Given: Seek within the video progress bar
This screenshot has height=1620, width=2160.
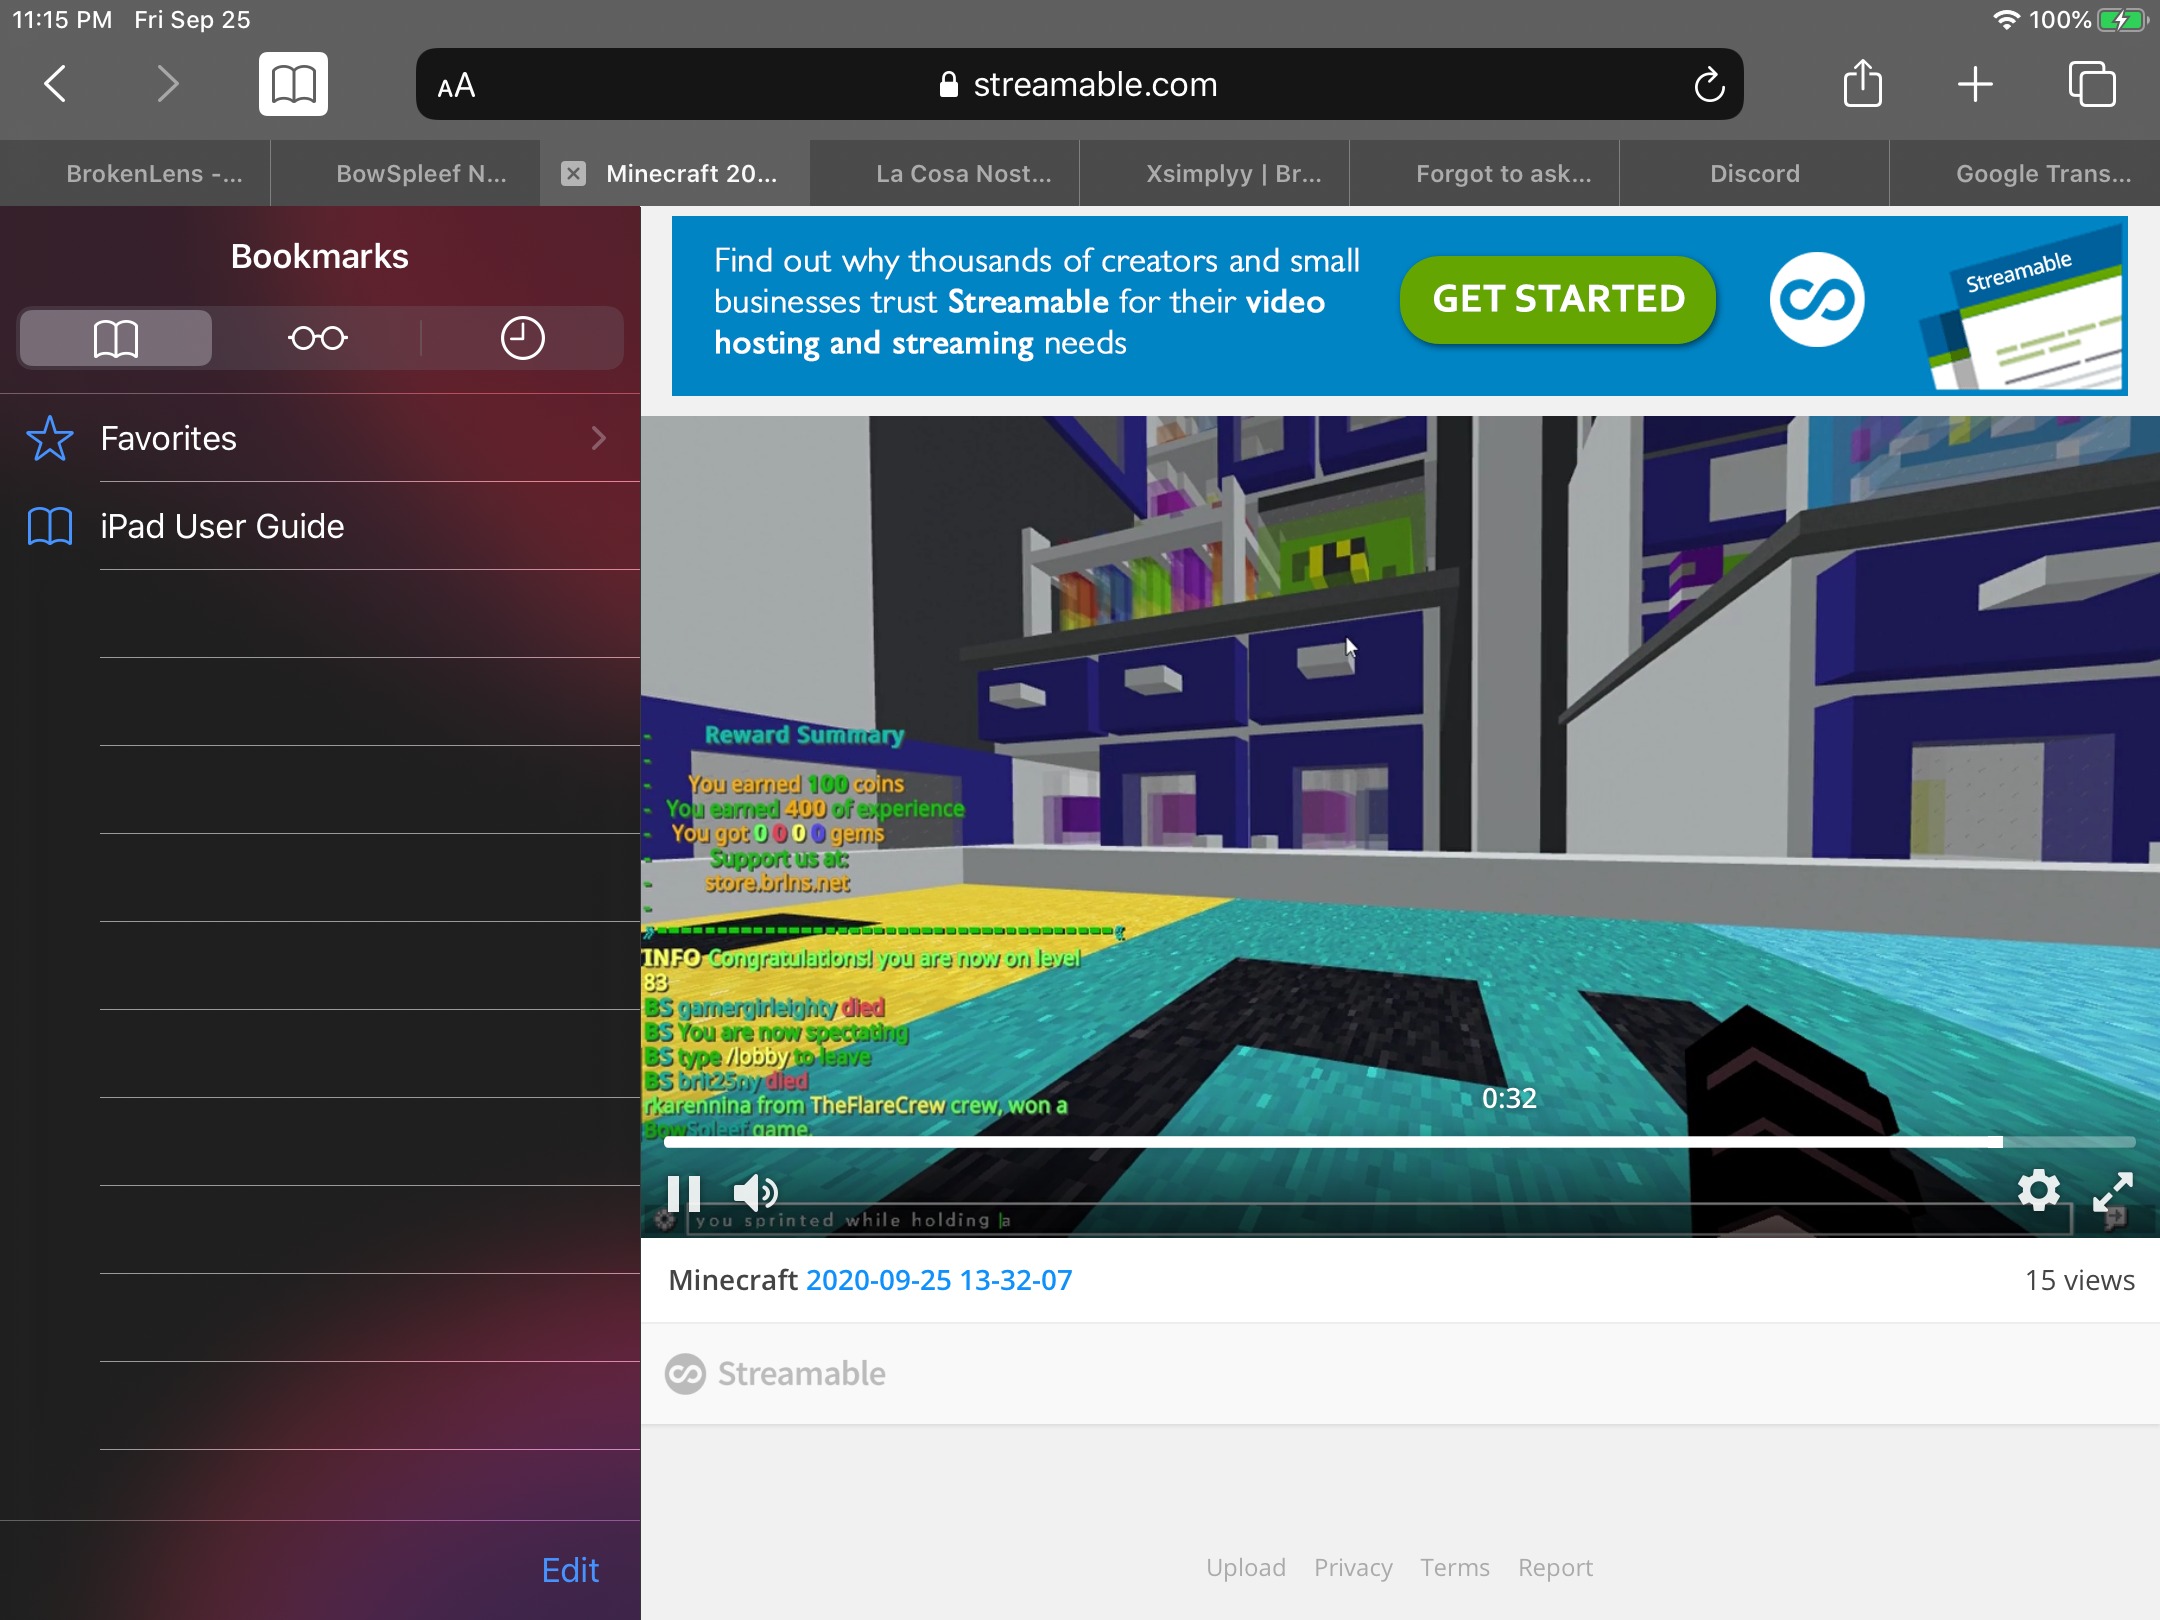Looking at the screenshot, I should (1400, 1141).
